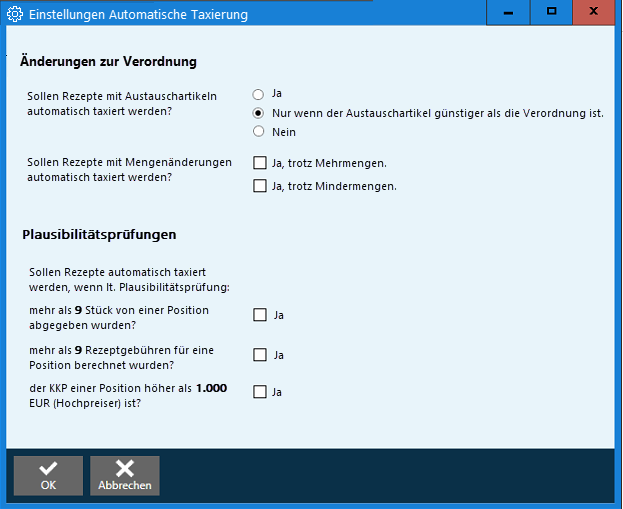Screen dimensions: 623x509
Task: Click 'mehr als 9 Stück von einer Position' text
Action: 119,317
